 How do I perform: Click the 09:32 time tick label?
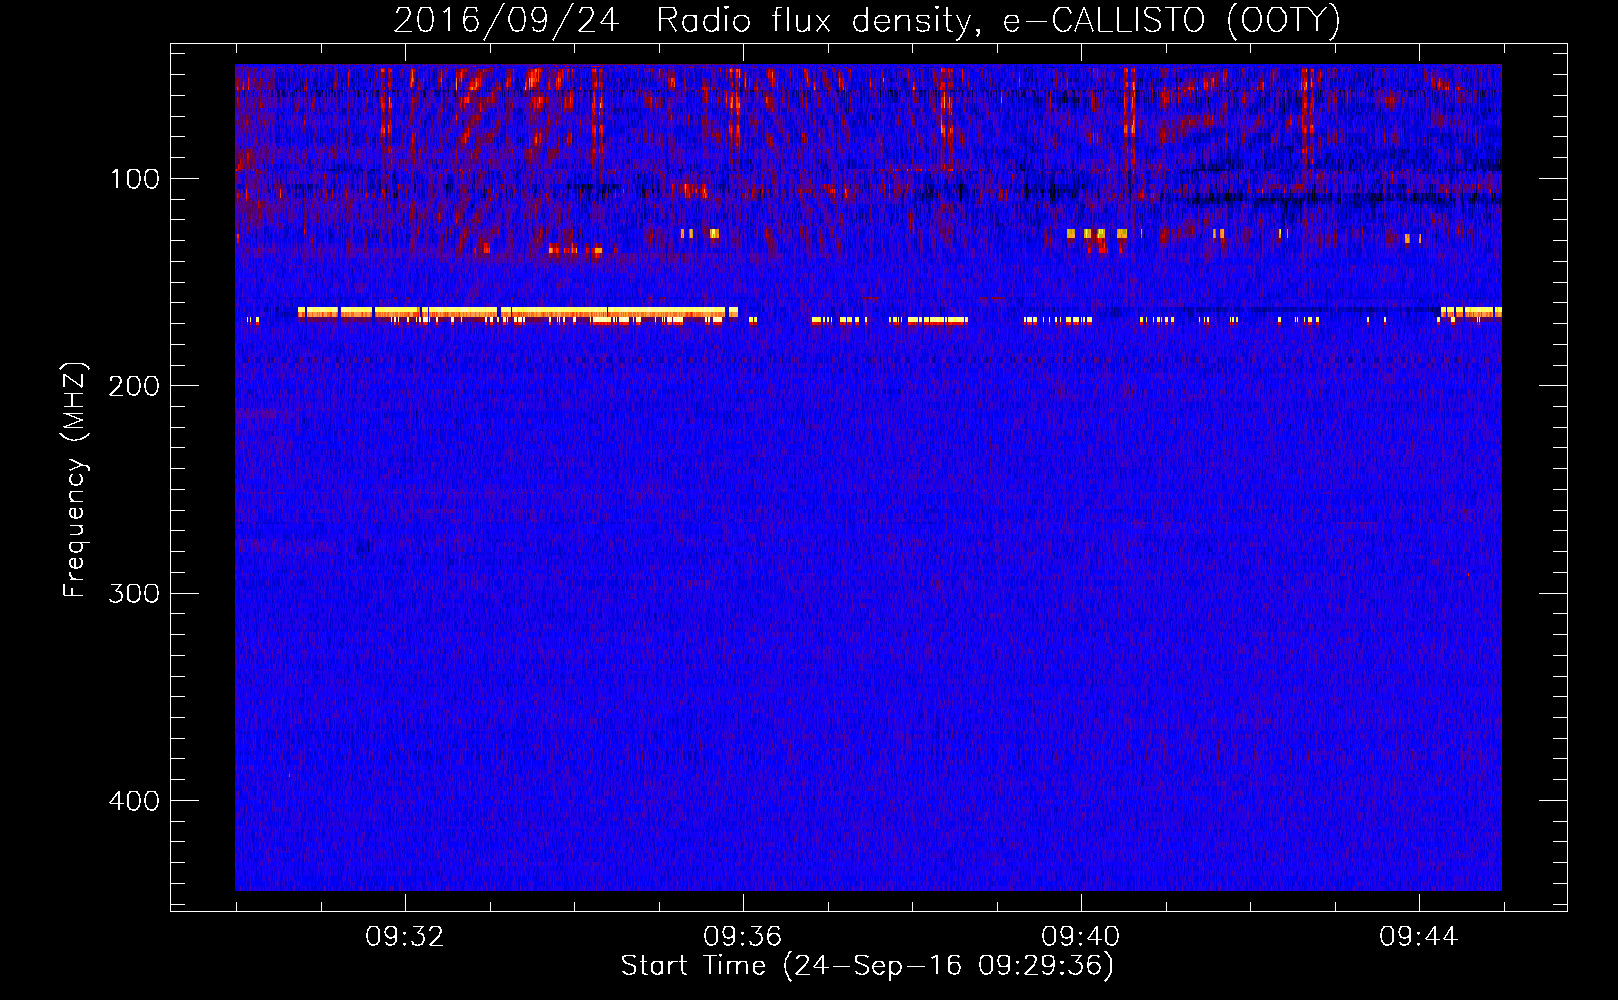[x=405, y=937]
